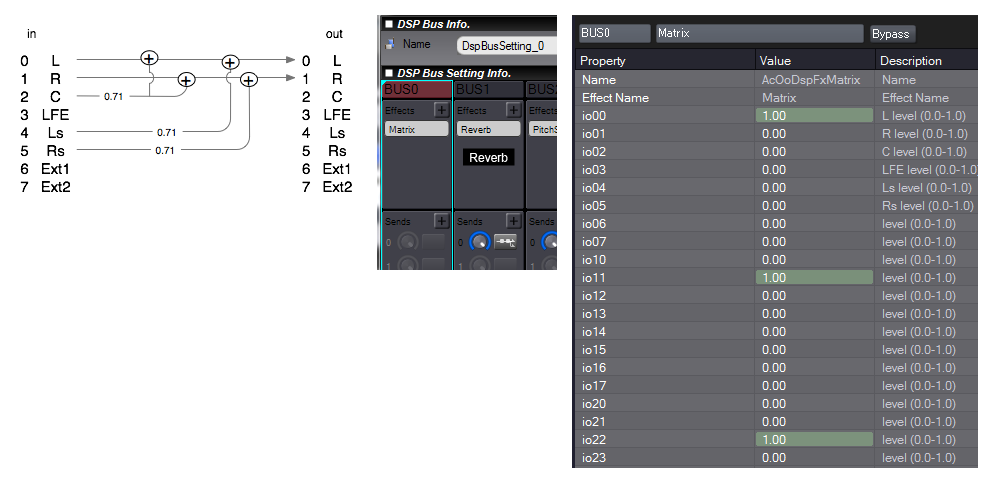
Task: Add an effect to BUS0
Action: click(441, 111)
